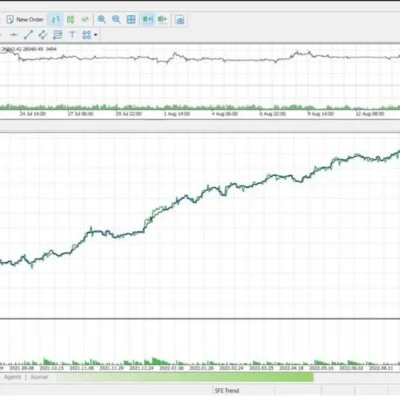Click the '2022.05.16' date label
The width and height of the screenshot is (400, 400).
point(321,368)
